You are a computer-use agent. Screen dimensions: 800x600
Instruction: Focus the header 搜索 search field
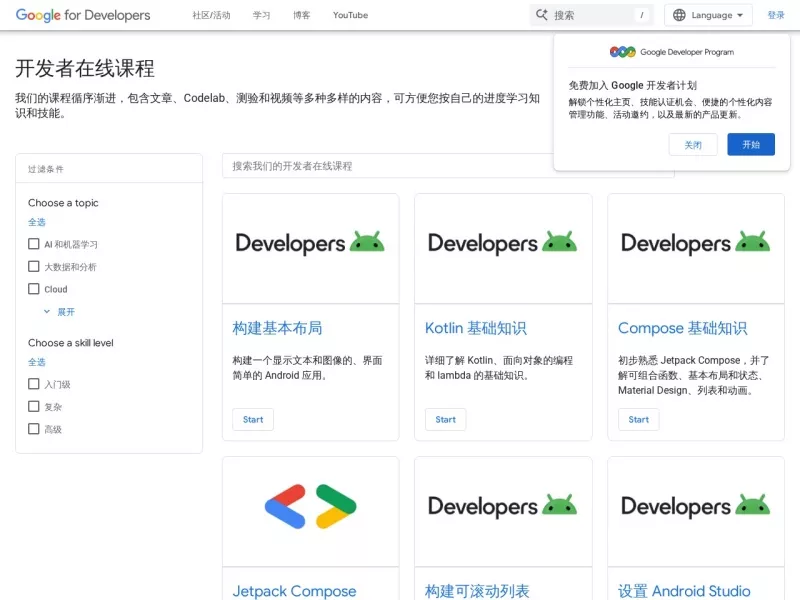click(592, 15)
